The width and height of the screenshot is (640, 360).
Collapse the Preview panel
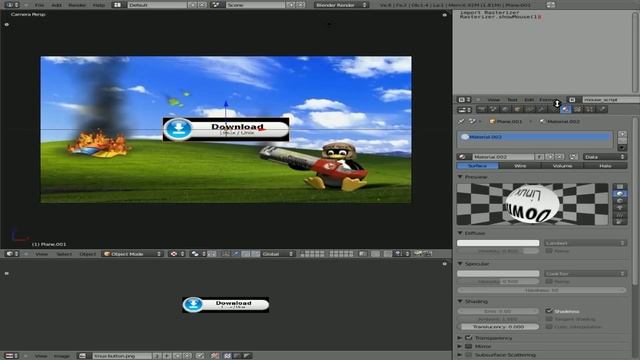click(460, 177)
